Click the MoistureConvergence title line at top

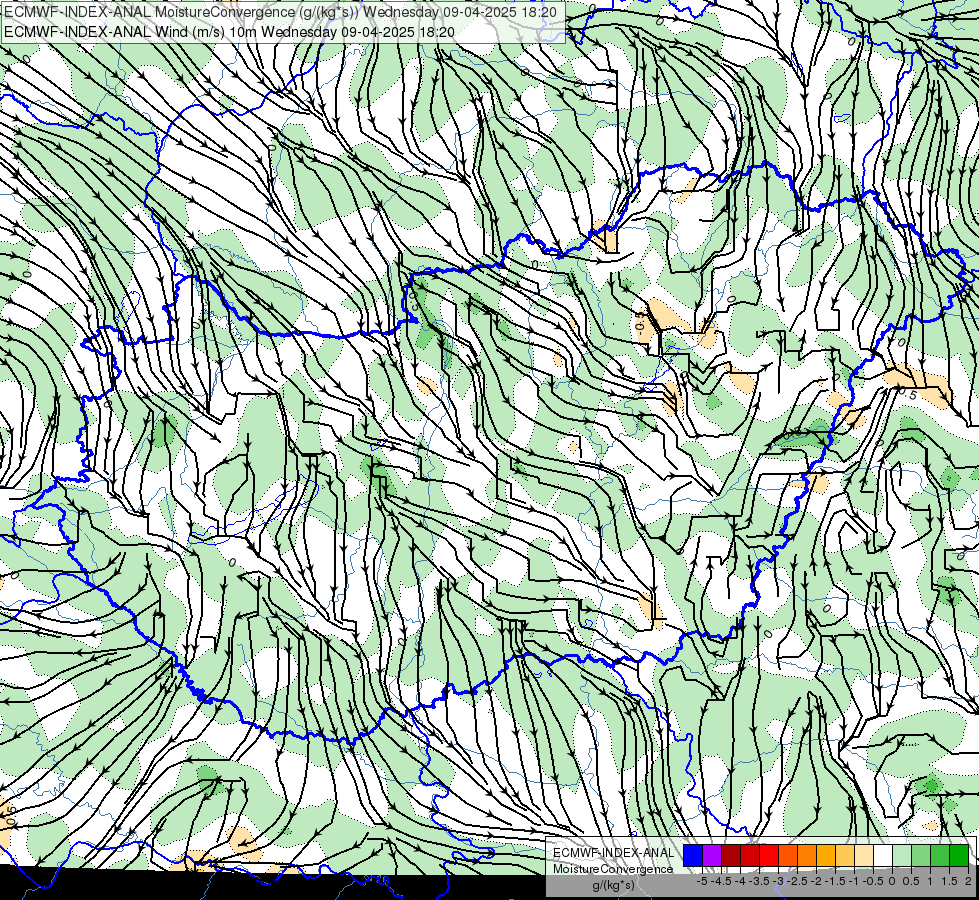(x=280, y=12)
